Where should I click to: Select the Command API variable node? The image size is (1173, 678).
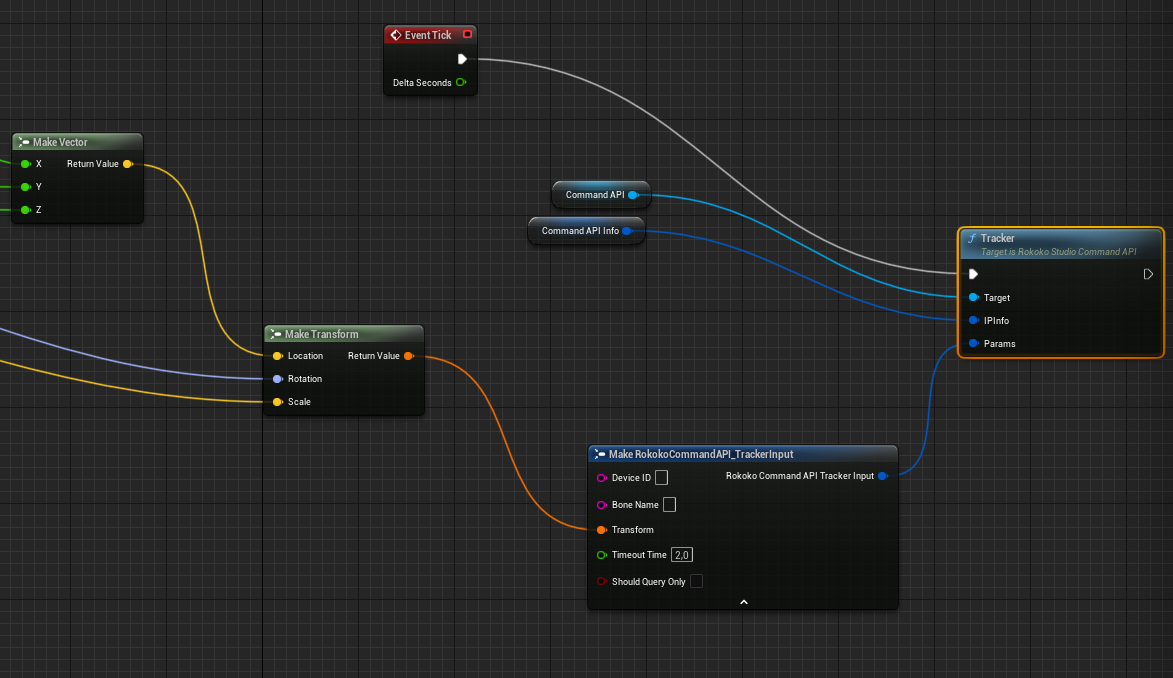[x=595, y=194]
